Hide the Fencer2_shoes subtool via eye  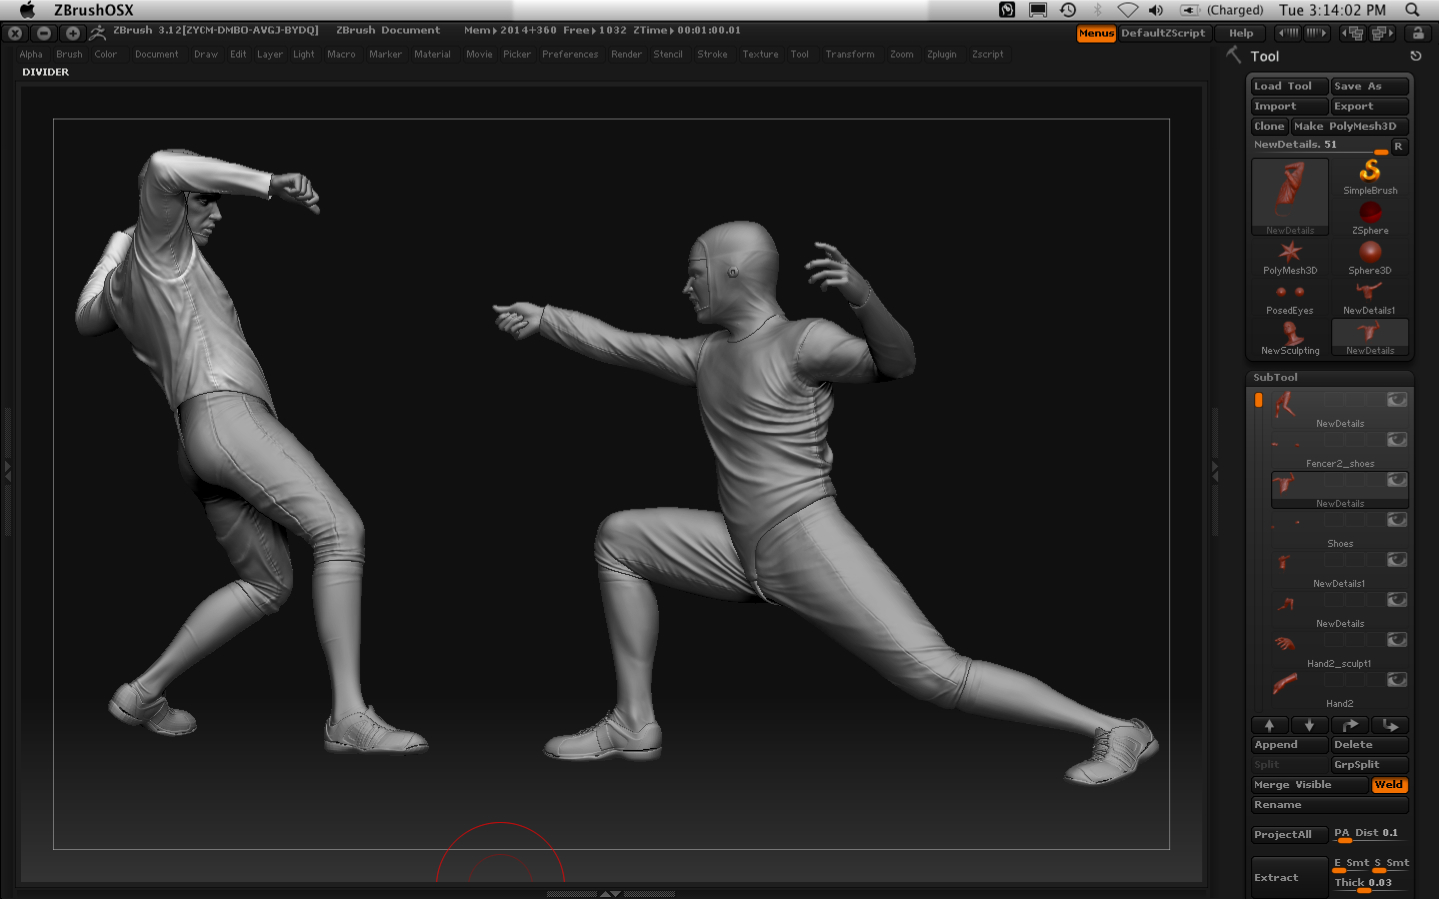coord(1397,440)
